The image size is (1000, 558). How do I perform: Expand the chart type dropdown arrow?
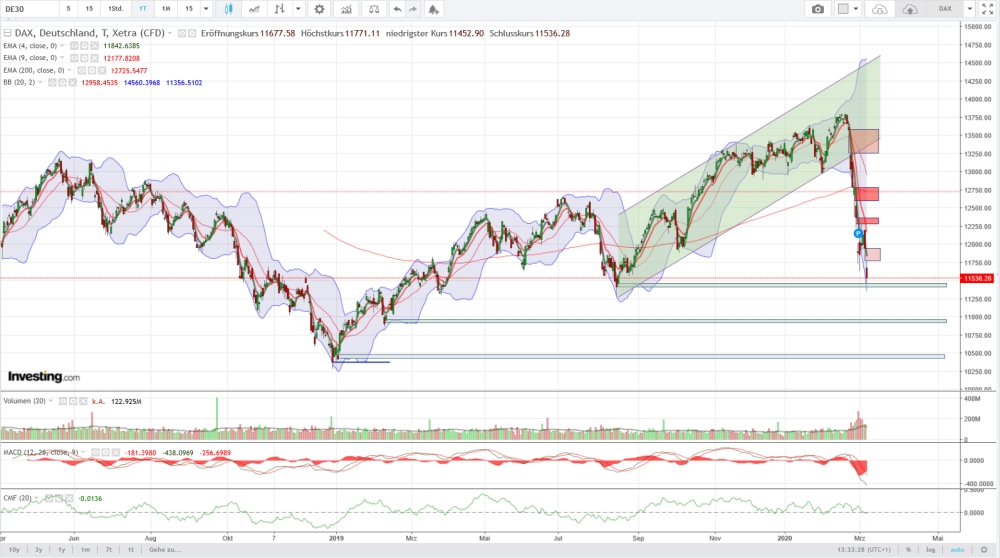pyautogui.click(x=298, y=9)
